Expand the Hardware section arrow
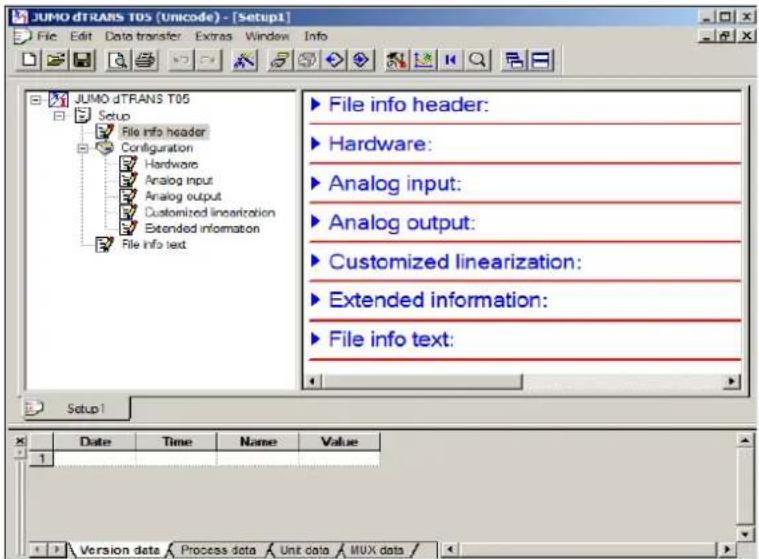Image resolution: width=759 pixels, height=559 pixels. 316,143
